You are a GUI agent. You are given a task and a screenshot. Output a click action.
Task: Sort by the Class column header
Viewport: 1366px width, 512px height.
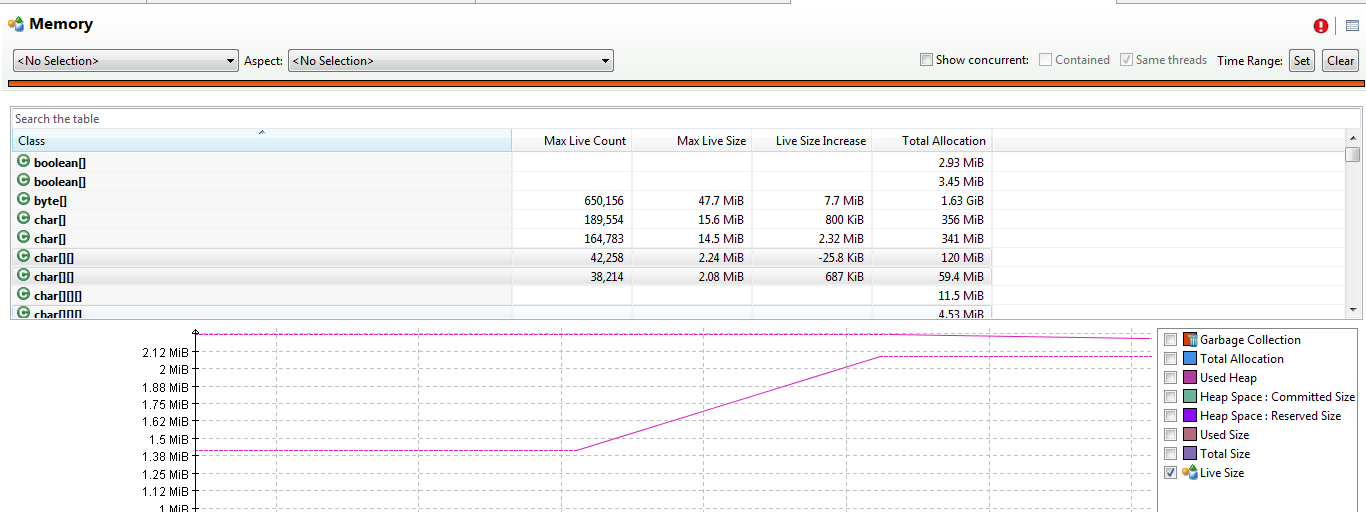tap(260, 141)
